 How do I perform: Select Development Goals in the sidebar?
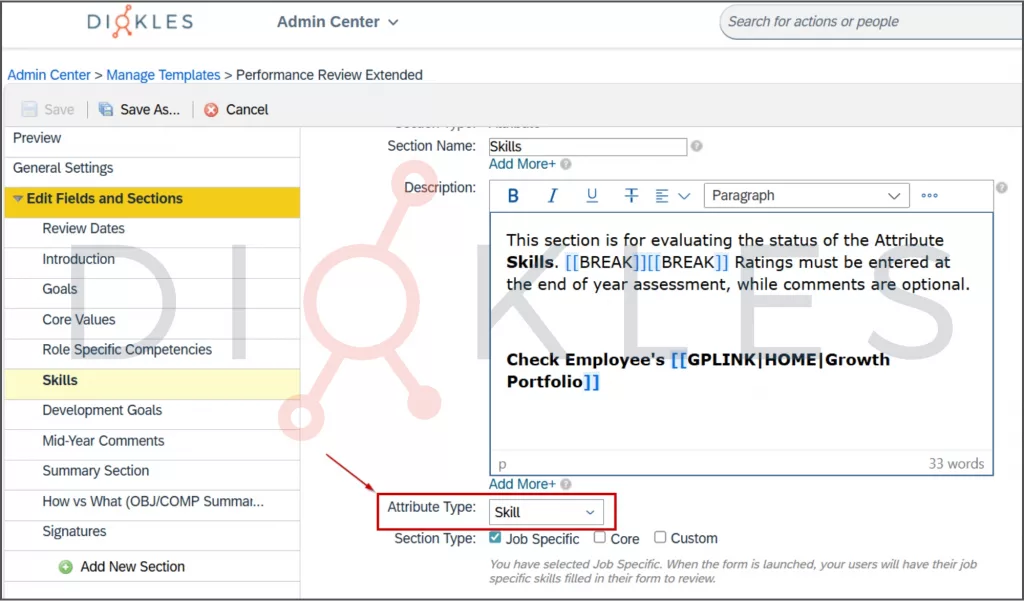pyautogui.click(x=102, y=410)
